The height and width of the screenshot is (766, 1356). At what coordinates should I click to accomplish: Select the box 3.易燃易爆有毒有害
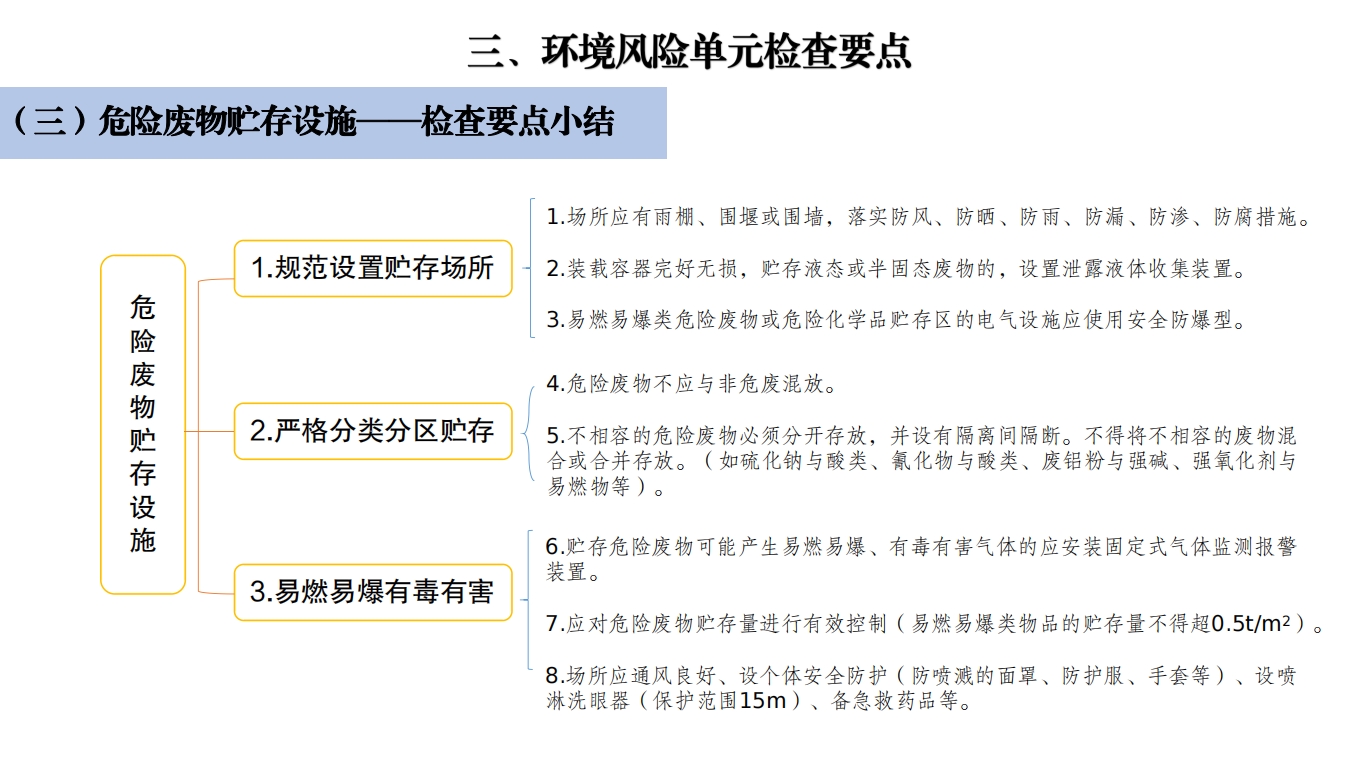[373, 592]
